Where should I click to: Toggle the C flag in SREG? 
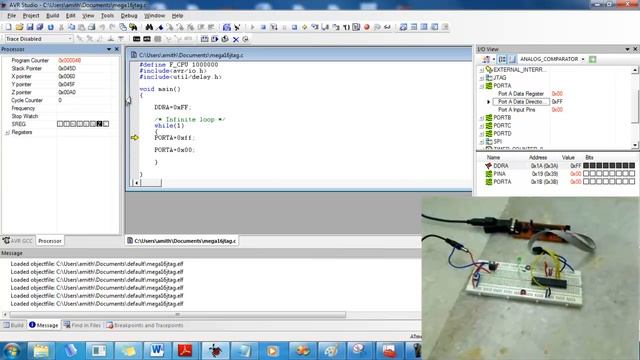coord(106,124)
